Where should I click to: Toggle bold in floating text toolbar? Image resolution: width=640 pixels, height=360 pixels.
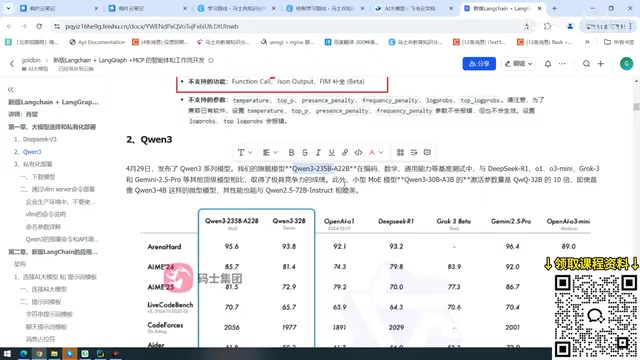[x=291, y=152]
